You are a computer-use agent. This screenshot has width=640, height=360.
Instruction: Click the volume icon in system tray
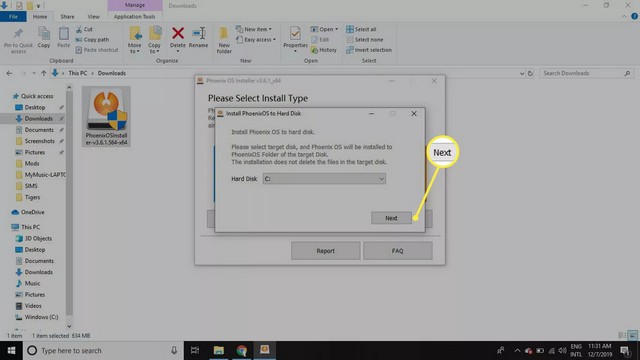tap(562, 351)
